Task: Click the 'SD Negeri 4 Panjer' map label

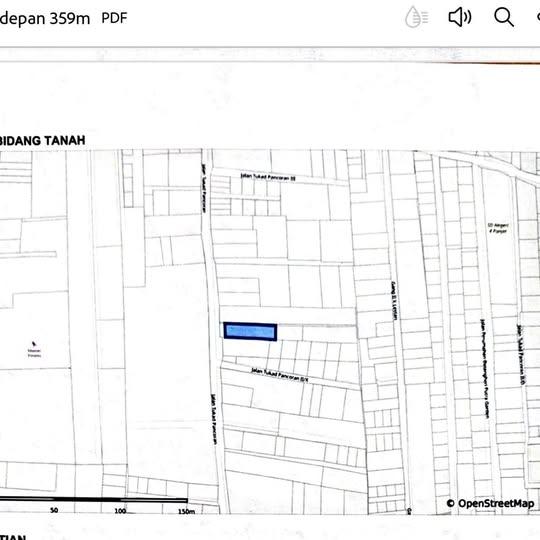Action: [498, 228]
